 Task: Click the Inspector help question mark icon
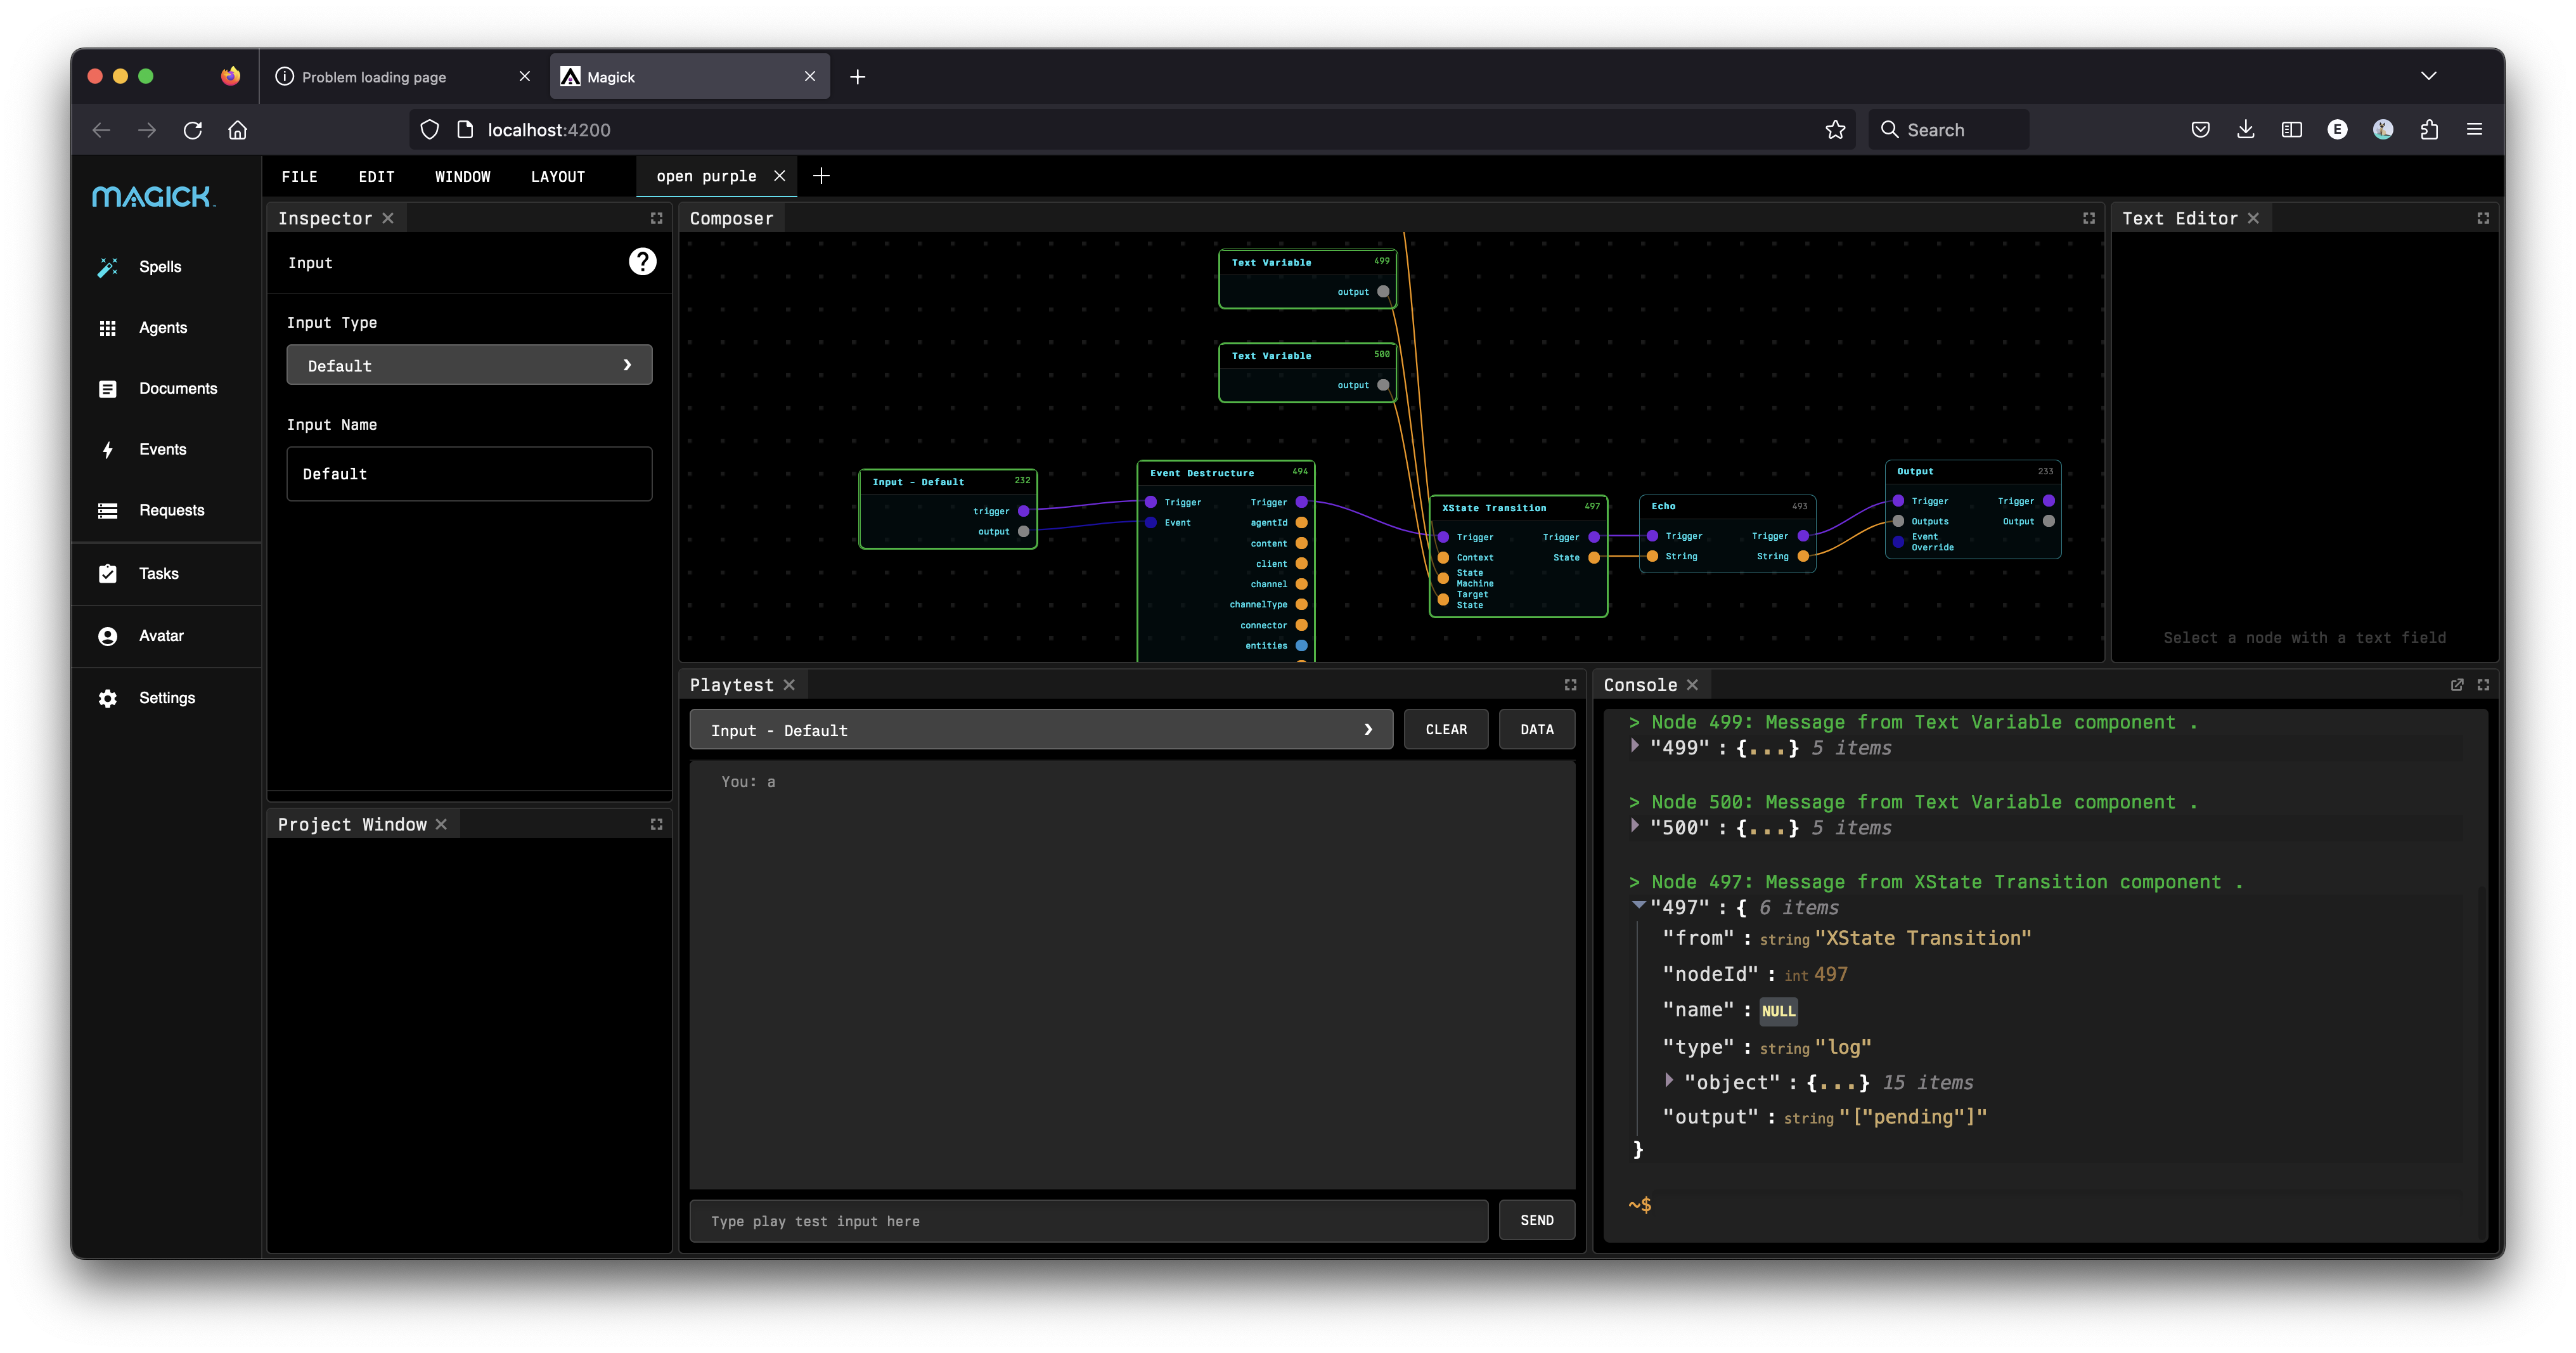642,262
